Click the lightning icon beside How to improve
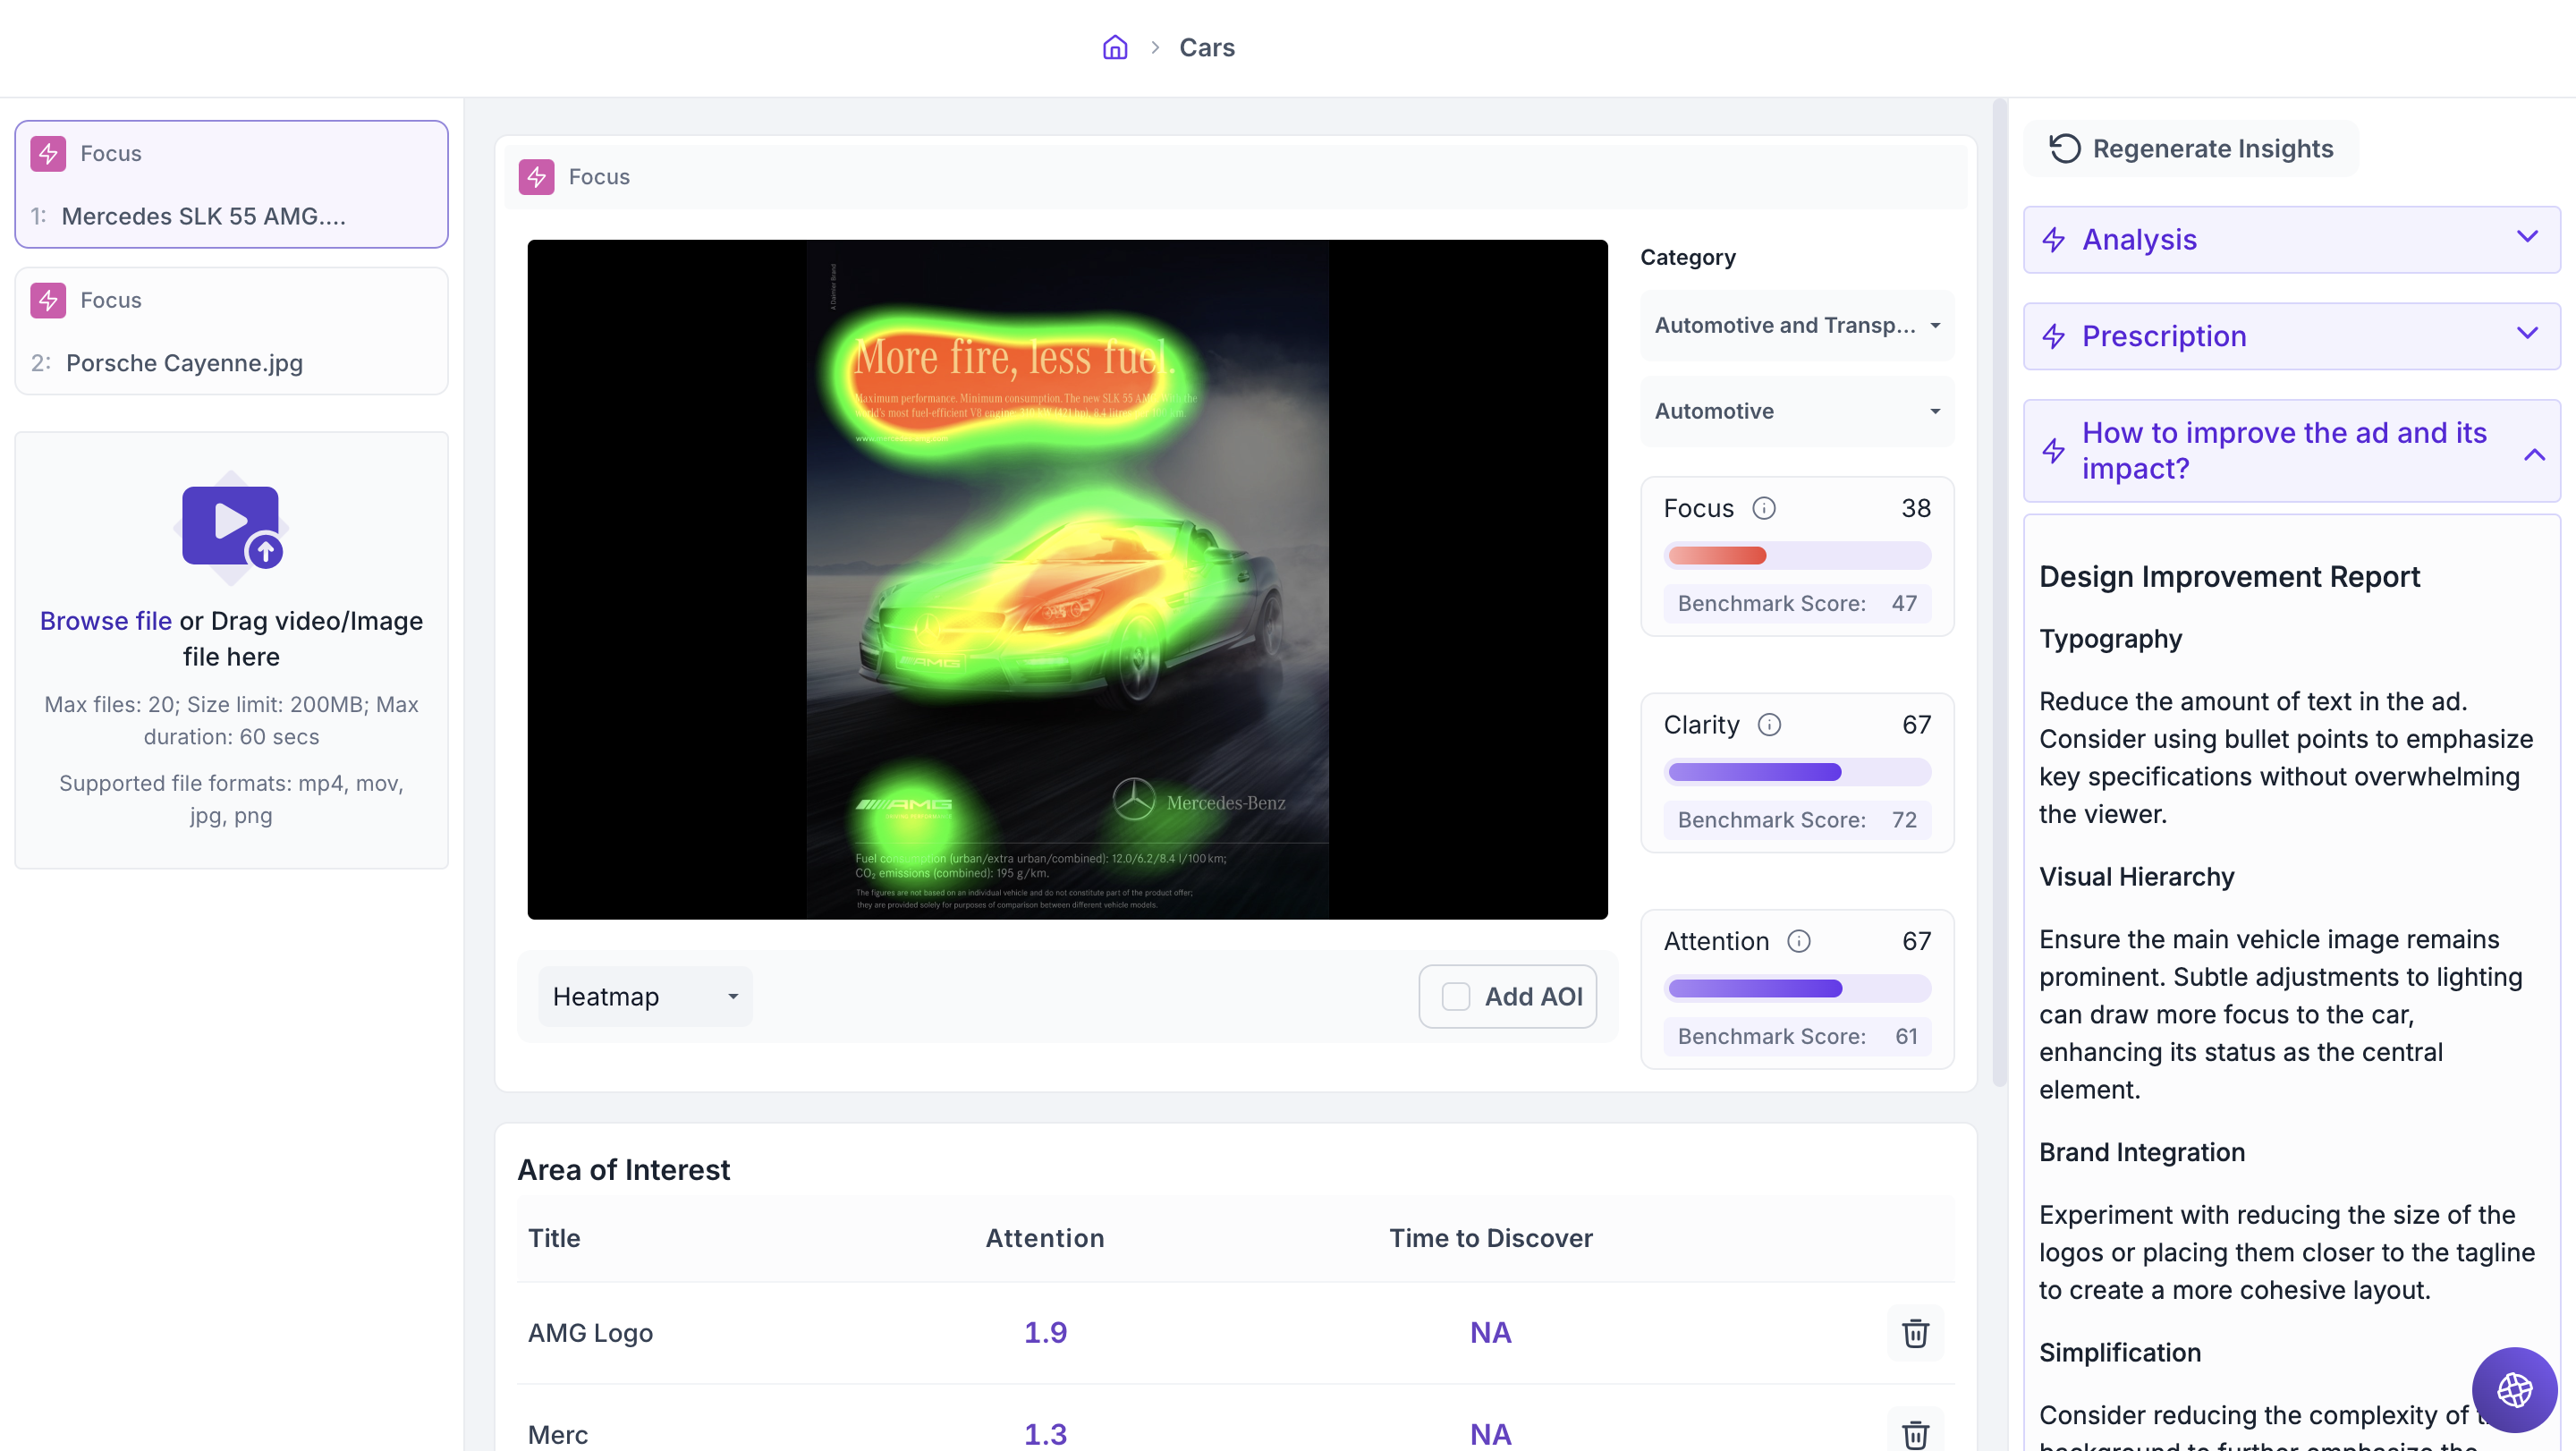 tap(2054, 451)
